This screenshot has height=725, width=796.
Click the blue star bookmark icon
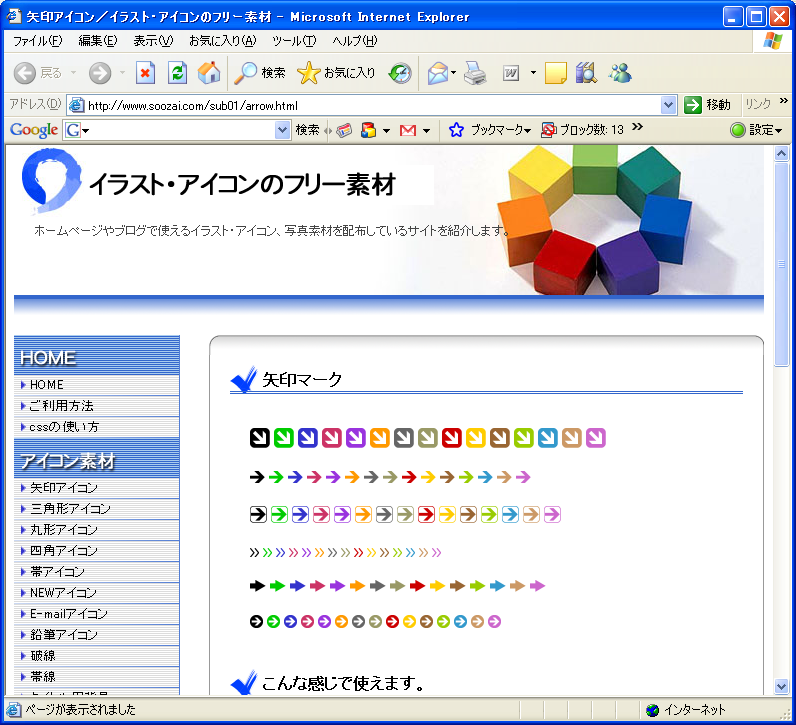[x=456, y=130]
